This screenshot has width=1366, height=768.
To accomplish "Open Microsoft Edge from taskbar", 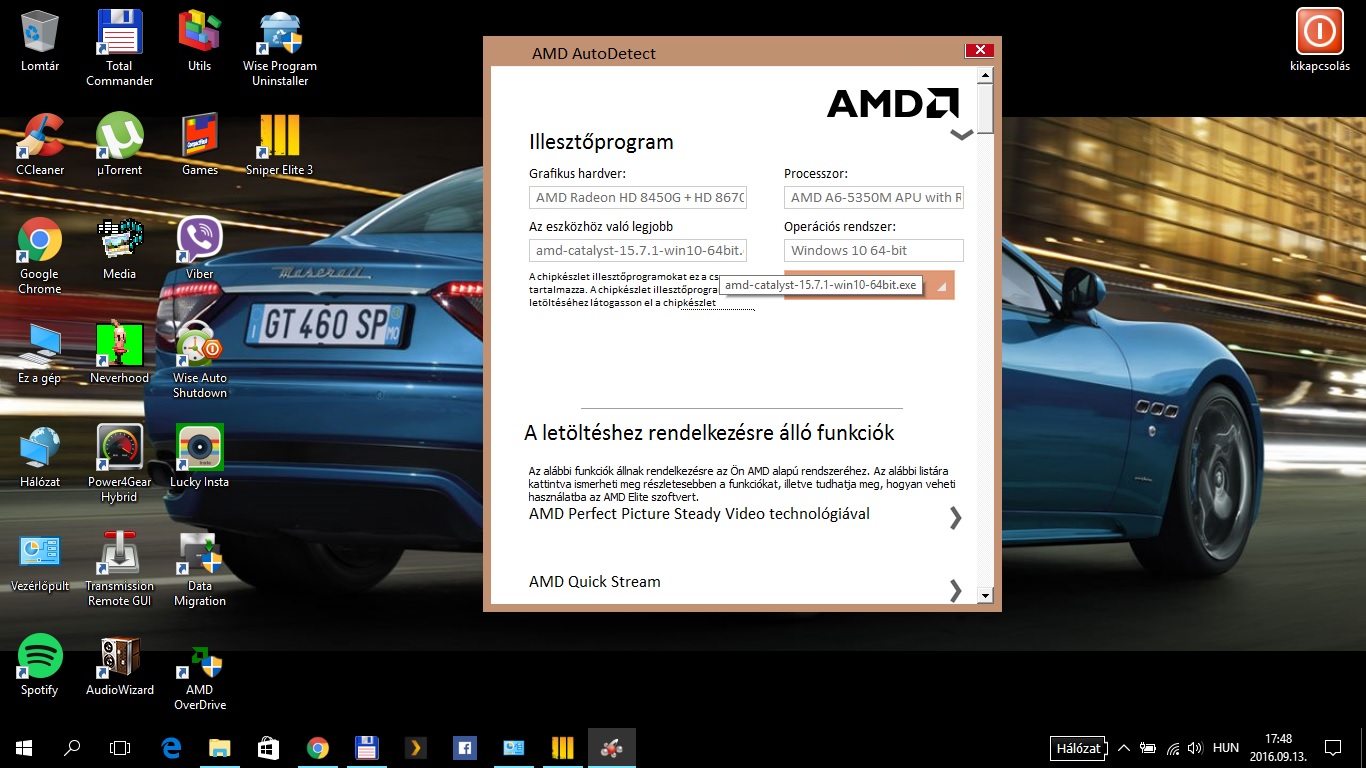I will (171, 747).
